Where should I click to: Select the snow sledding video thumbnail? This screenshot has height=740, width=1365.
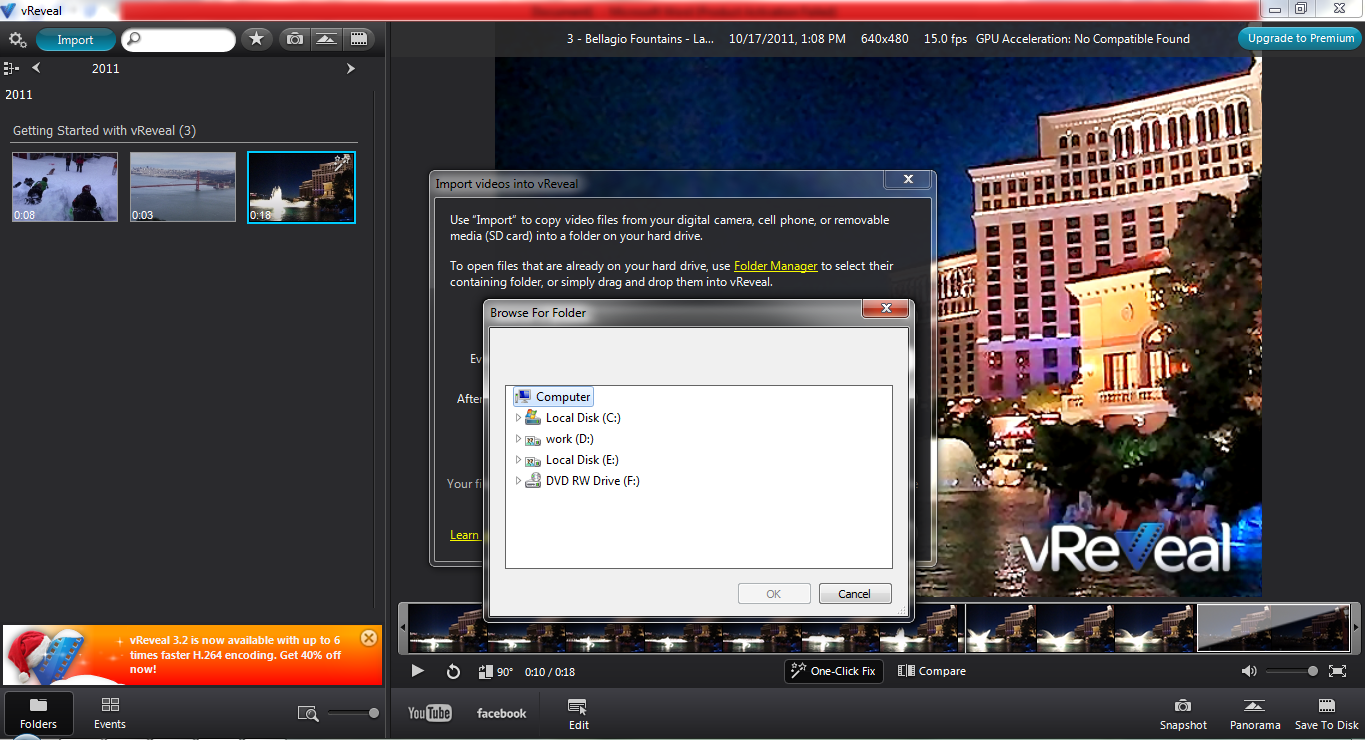pyautogui.click(x=65, y=187)
